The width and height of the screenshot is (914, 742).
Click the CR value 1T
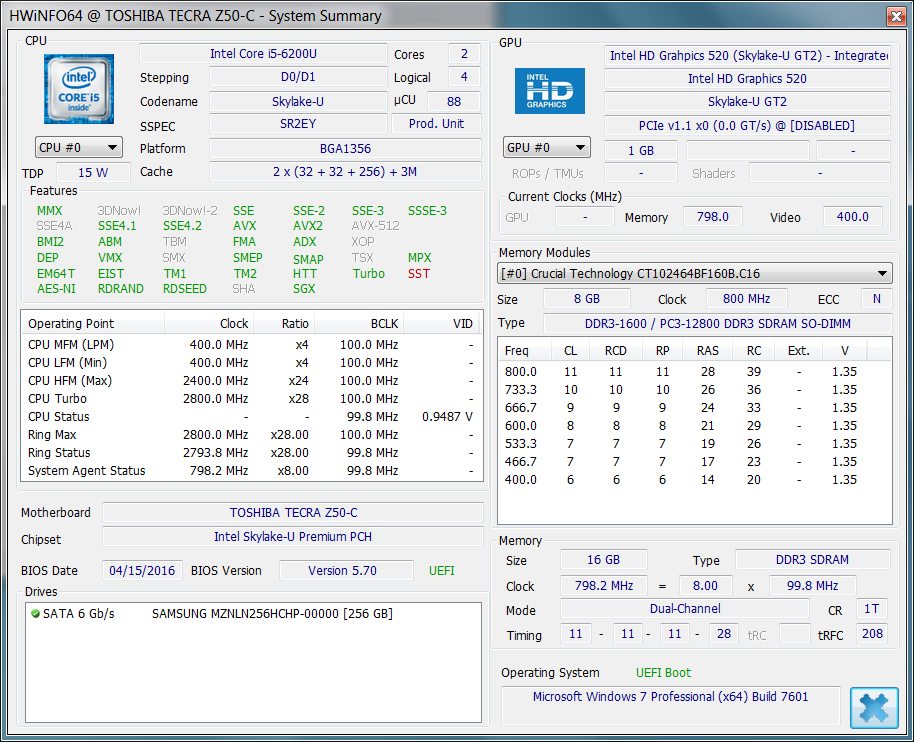point(871,609)
